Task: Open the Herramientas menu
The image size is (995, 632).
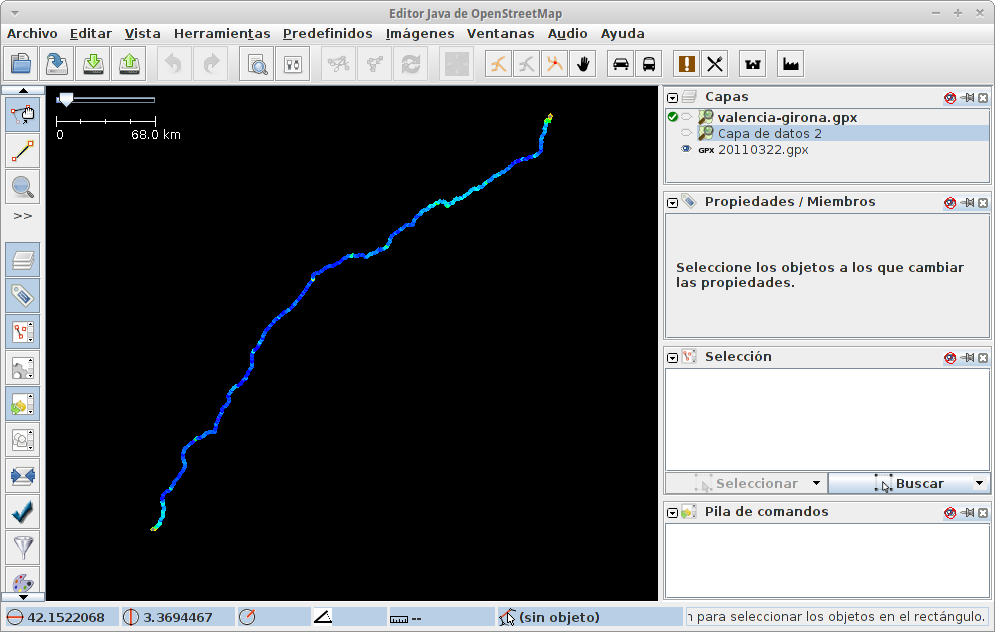Action: (x=221, y=33)
